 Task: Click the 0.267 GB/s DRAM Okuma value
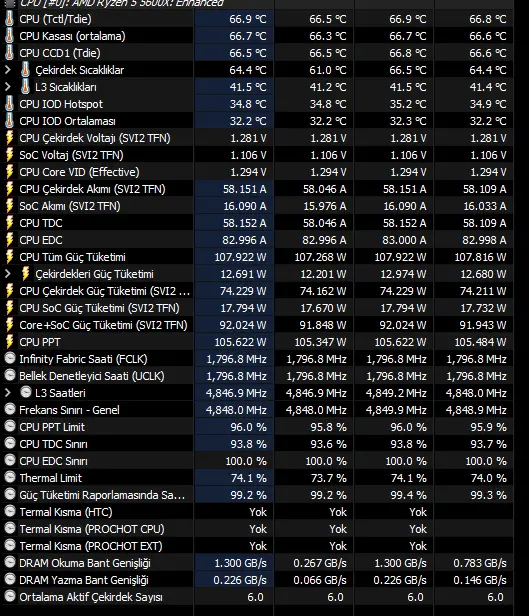tap(320, 563)
